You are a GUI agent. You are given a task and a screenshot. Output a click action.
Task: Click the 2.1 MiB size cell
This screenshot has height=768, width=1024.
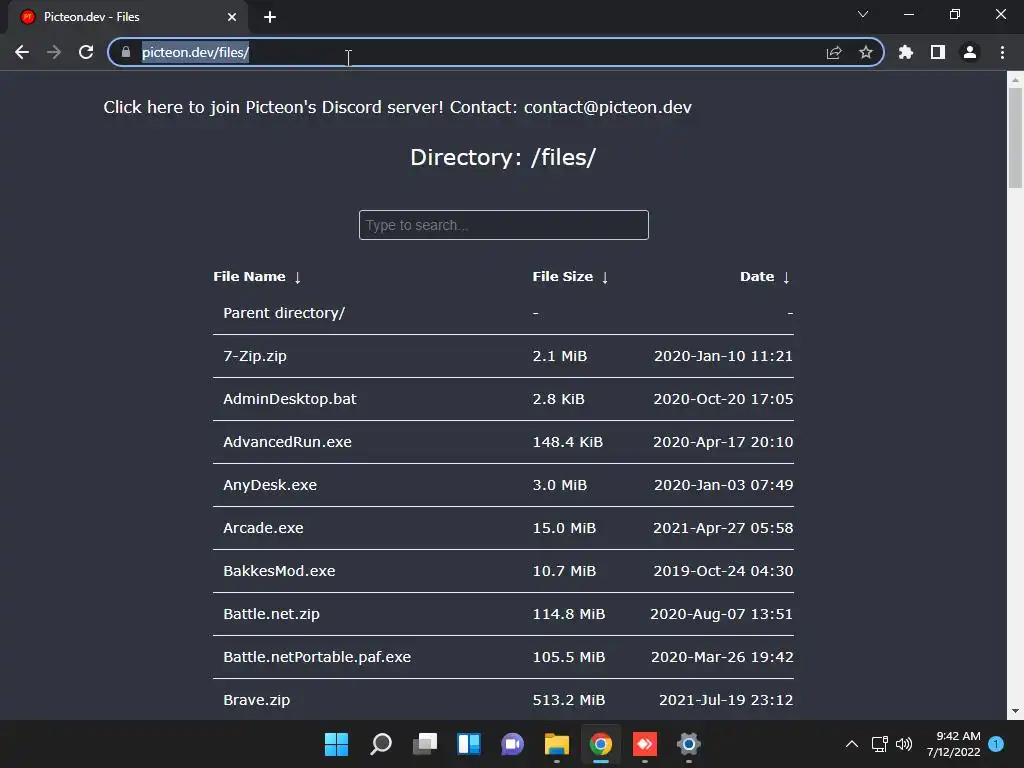click(x=560, y=356)
